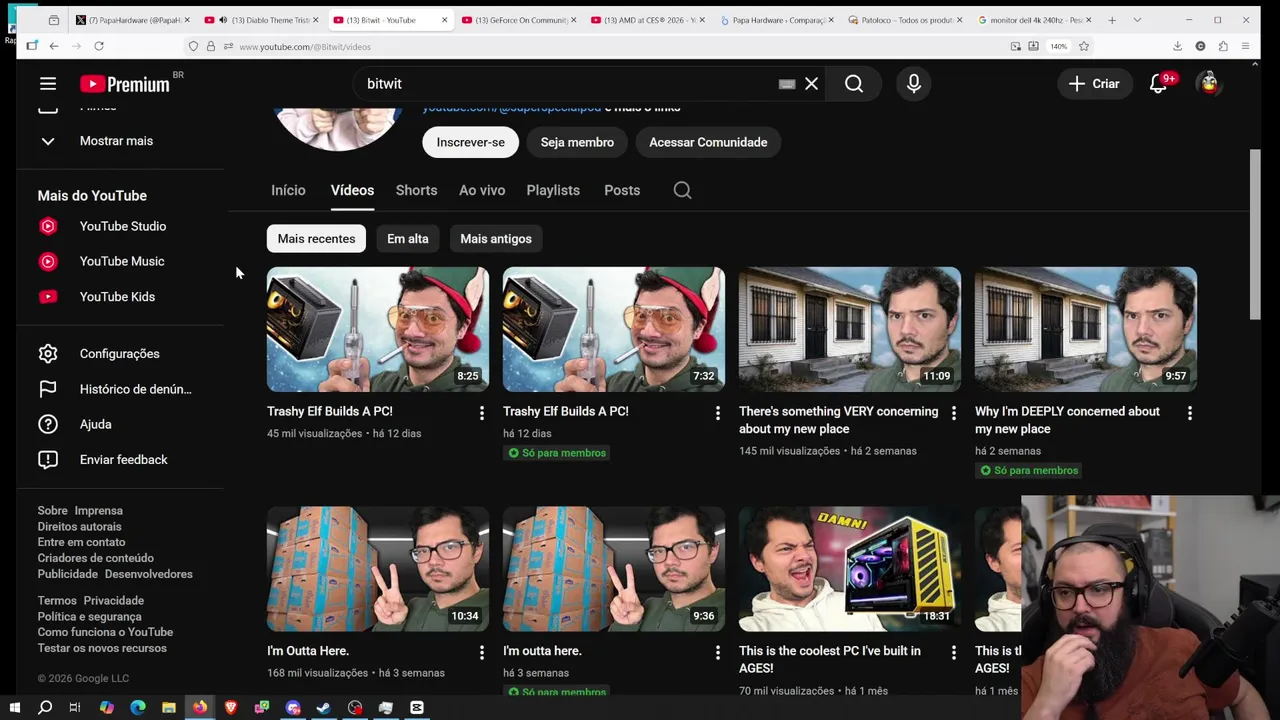The width and height of the screenshot is (1280, 720).
Task: Click the Seja membro button
Action: 577,142
